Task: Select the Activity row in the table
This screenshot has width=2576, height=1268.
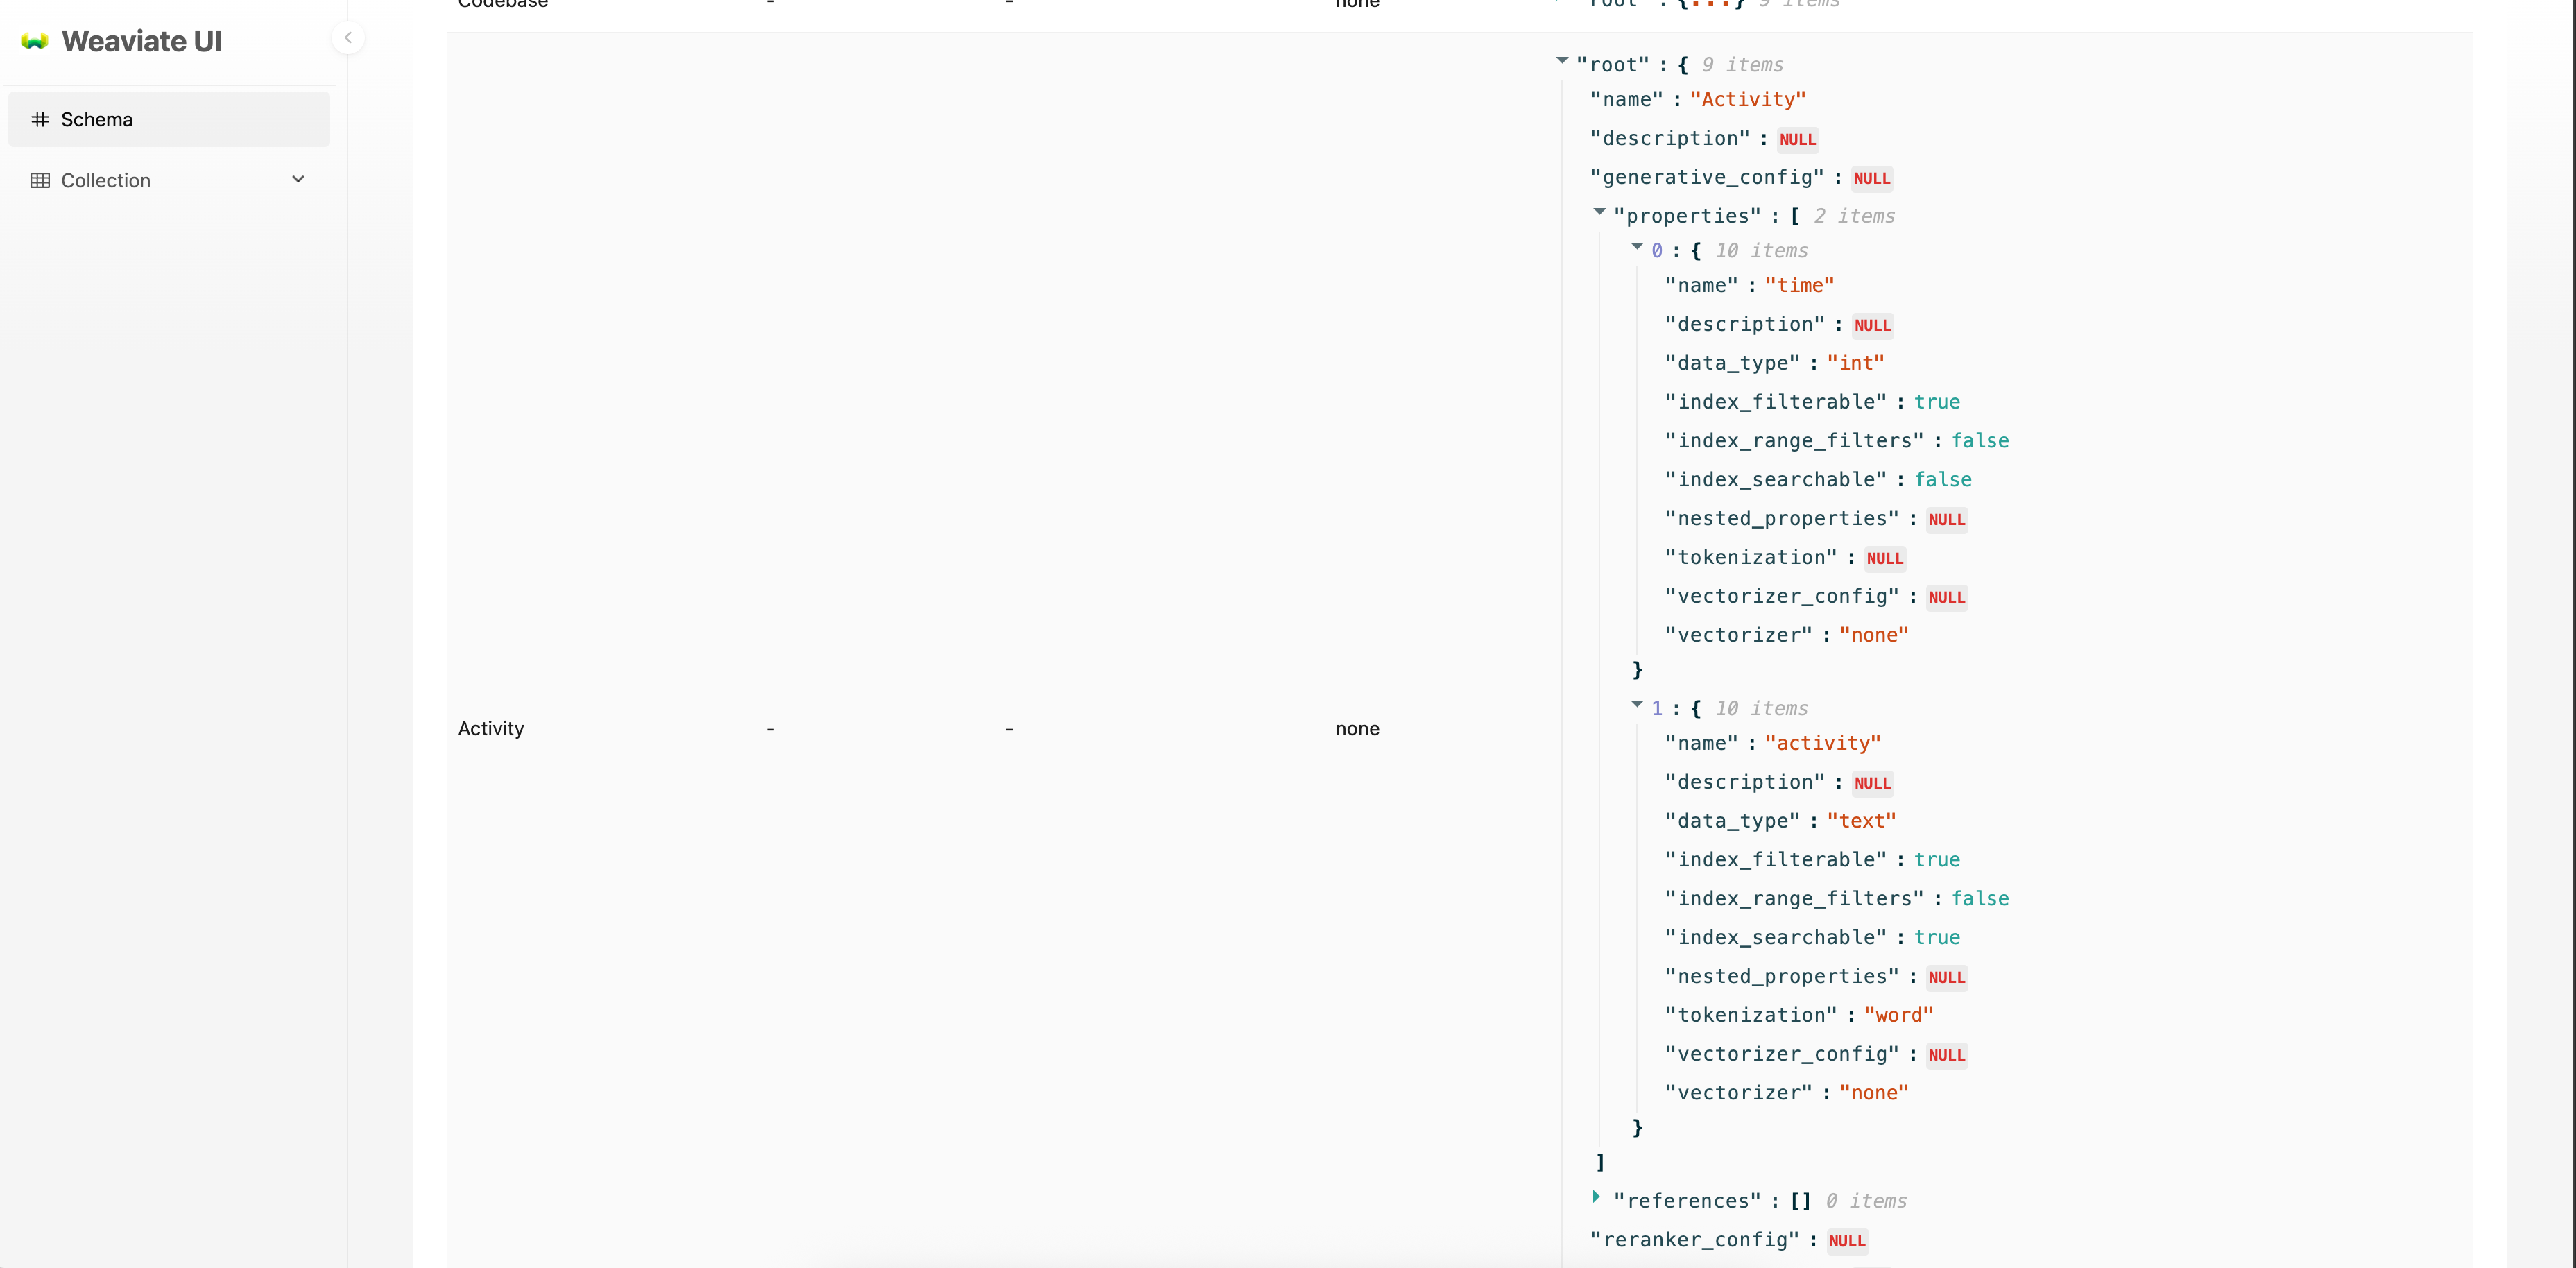Action: coord(491,728)
